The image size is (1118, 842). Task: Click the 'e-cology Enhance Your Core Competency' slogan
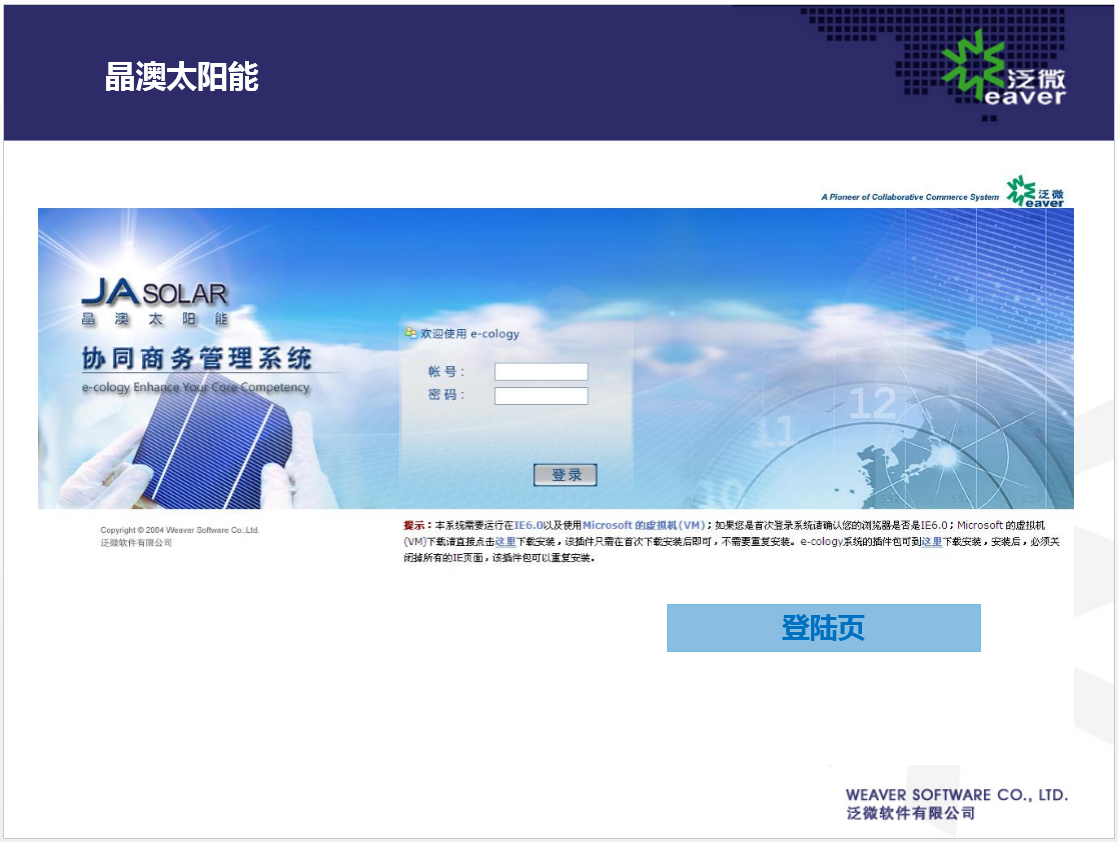pos(196,387)
